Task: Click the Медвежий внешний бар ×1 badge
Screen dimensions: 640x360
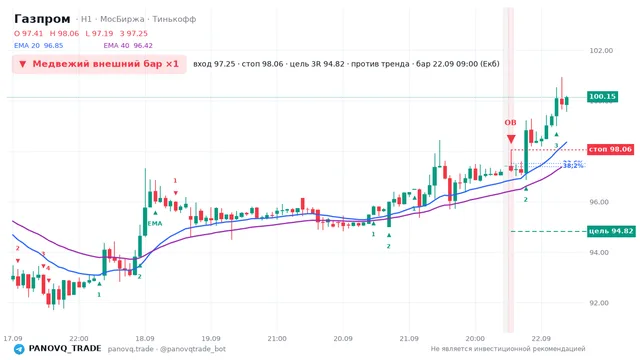Action: [x=99, y=64]
